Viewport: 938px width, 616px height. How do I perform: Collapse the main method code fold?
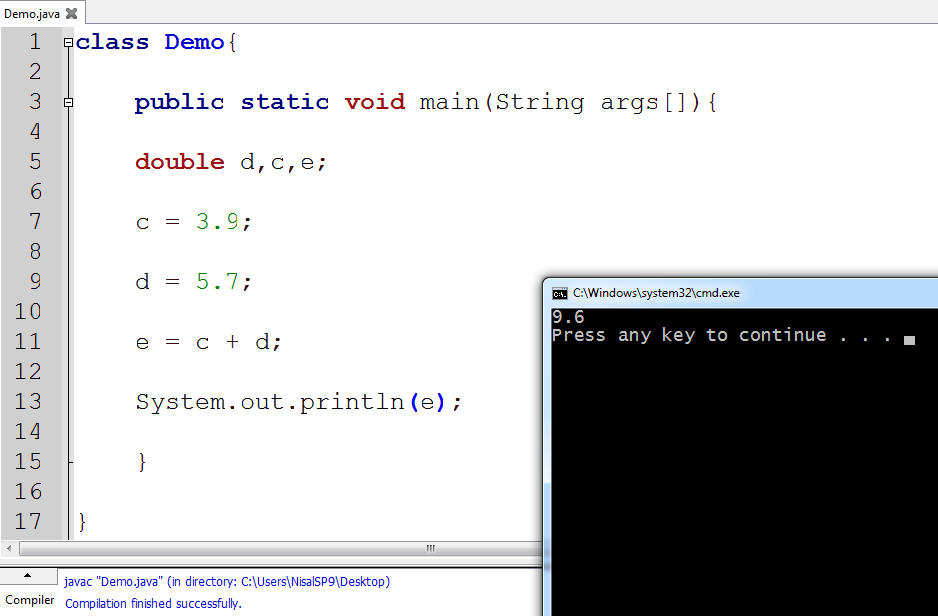(x=67, y=104)
